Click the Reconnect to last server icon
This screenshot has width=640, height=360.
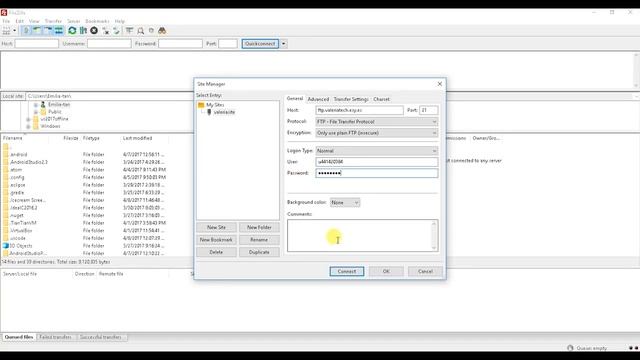[x=116, y=31]
